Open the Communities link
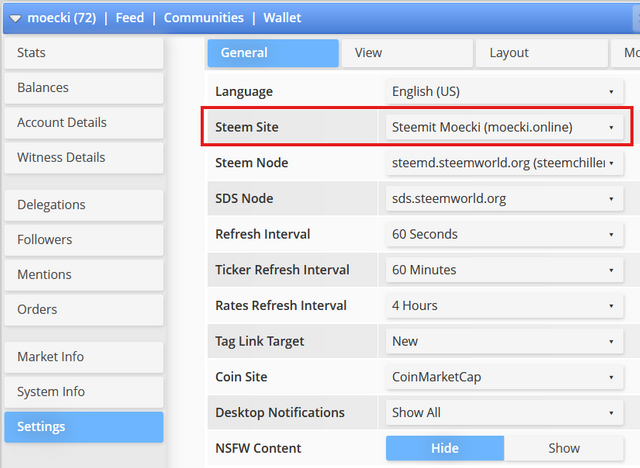This screenshot has width=640, height=468. pos(204,18)
